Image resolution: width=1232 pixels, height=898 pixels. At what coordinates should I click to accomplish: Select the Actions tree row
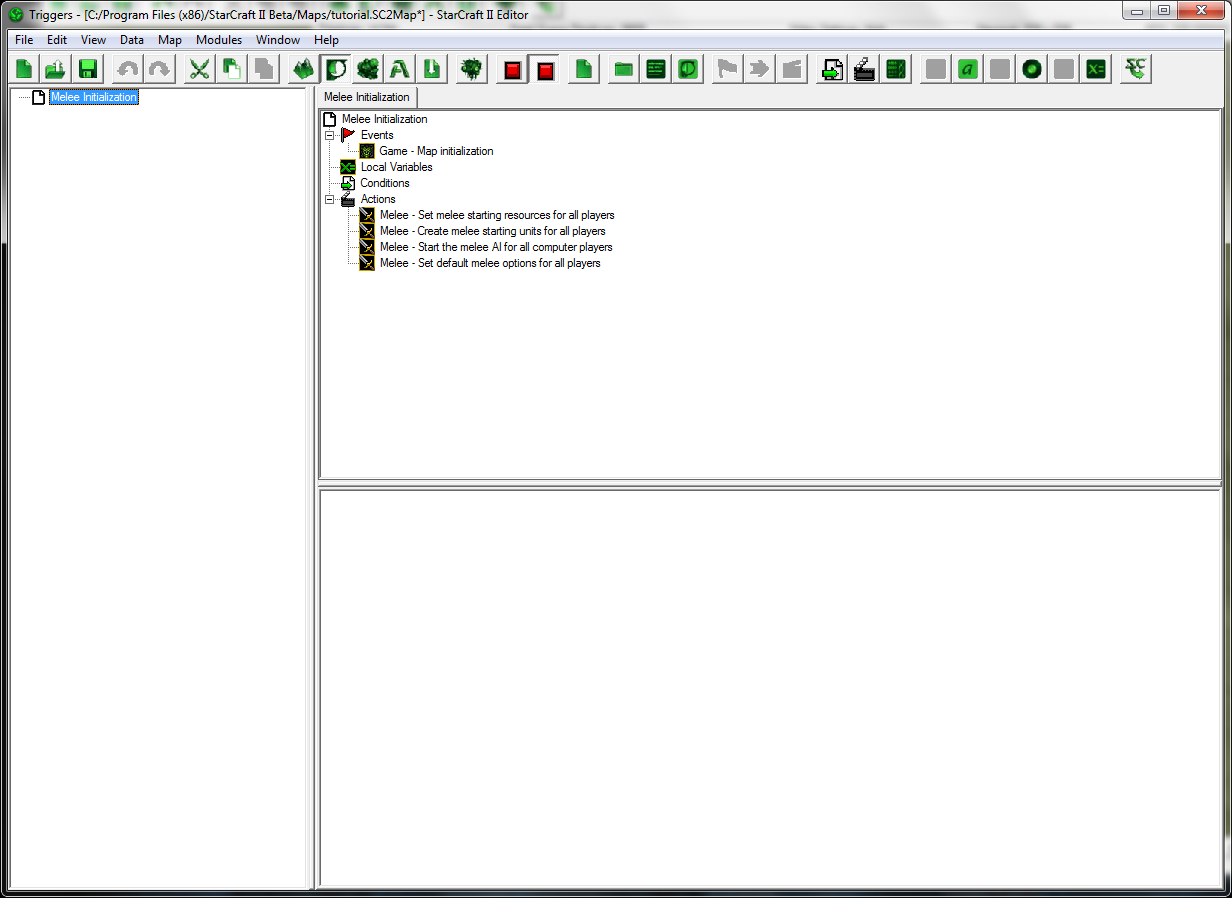378,199
